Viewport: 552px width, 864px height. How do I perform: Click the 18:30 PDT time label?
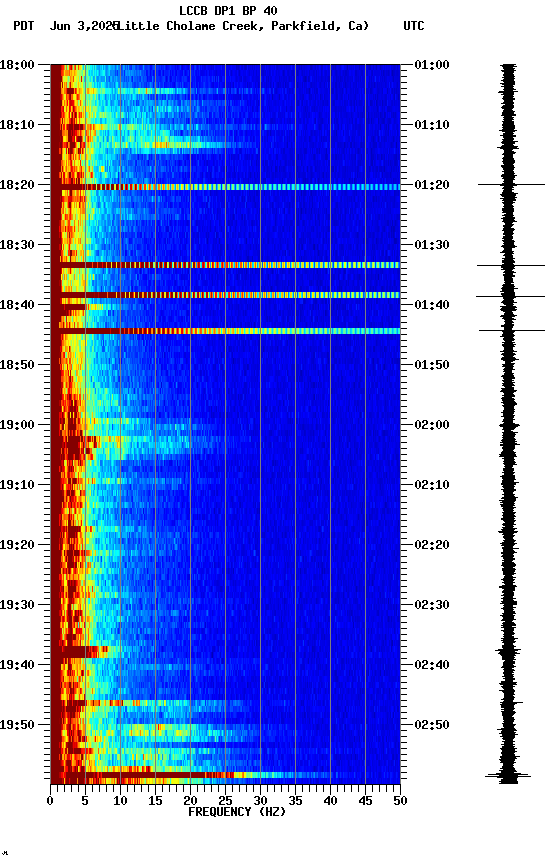tap(17, 245)
